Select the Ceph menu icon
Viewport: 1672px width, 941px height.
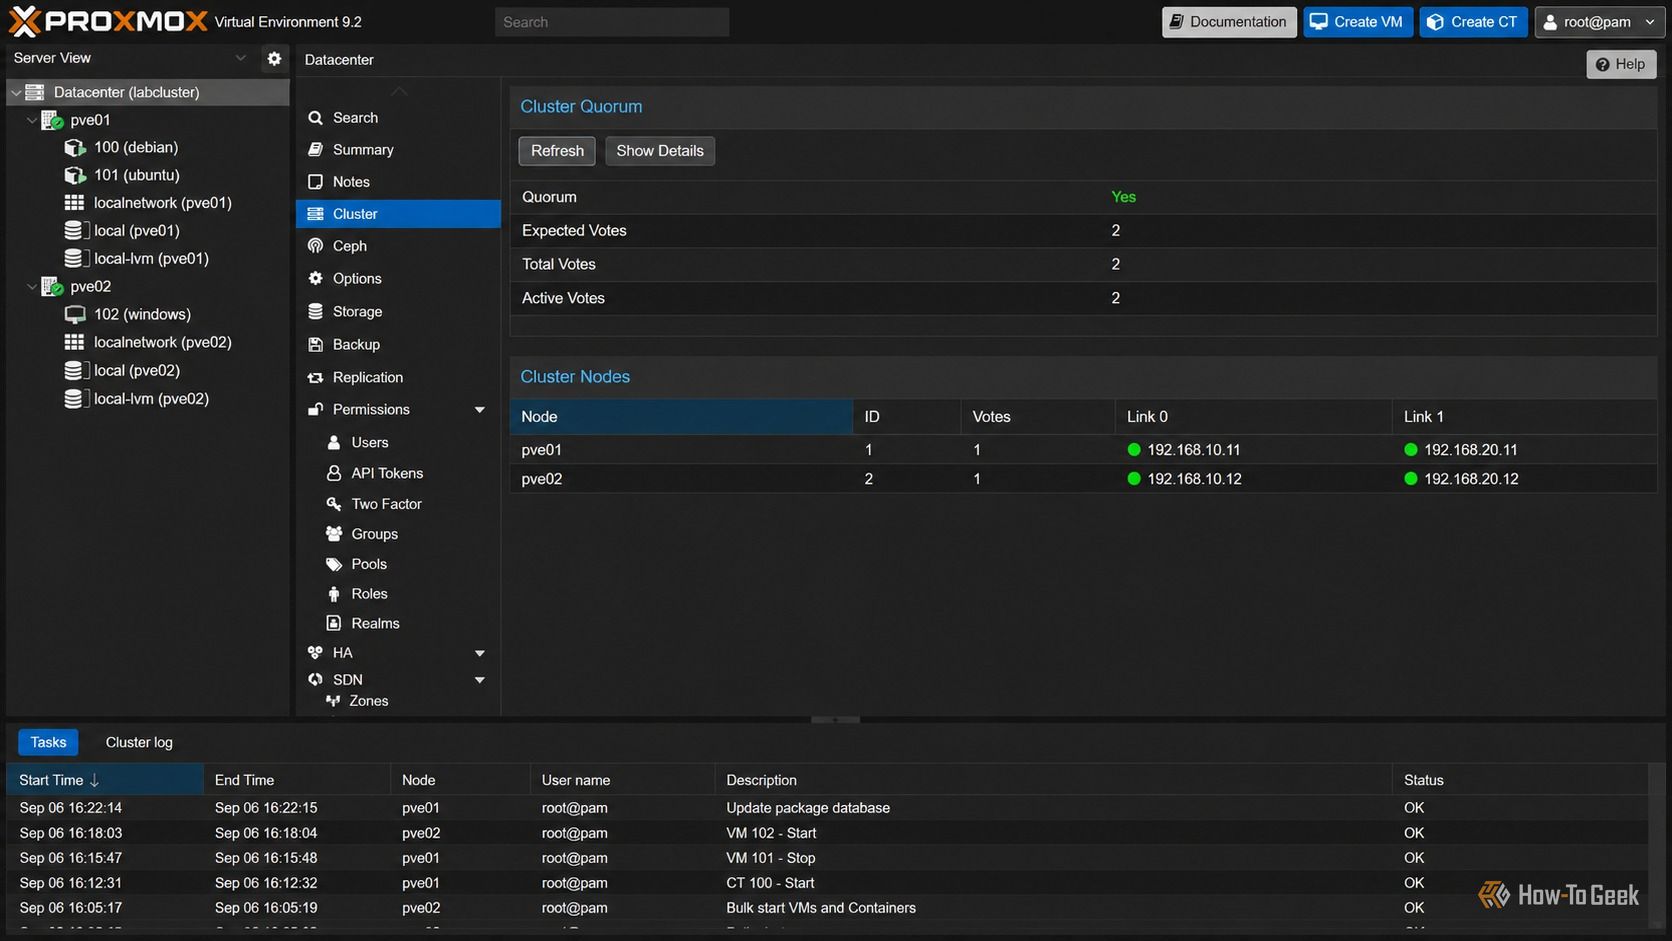click(x=316, y=246)
